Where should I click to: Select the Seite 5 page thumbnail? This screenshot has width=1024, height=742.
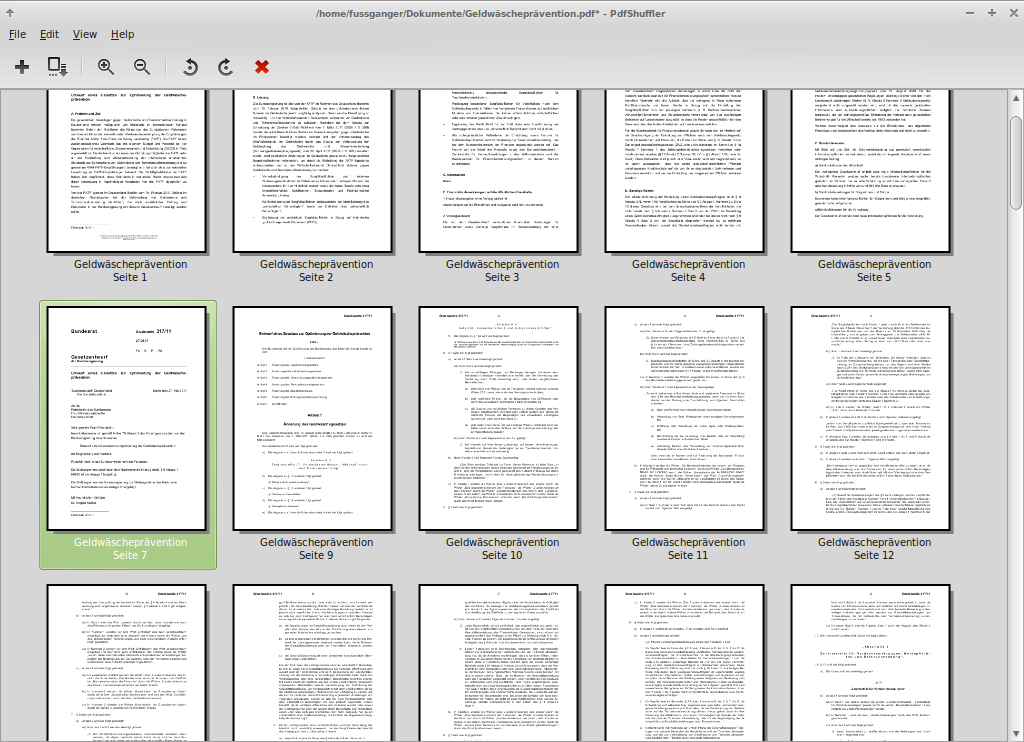tap(871, 171)
